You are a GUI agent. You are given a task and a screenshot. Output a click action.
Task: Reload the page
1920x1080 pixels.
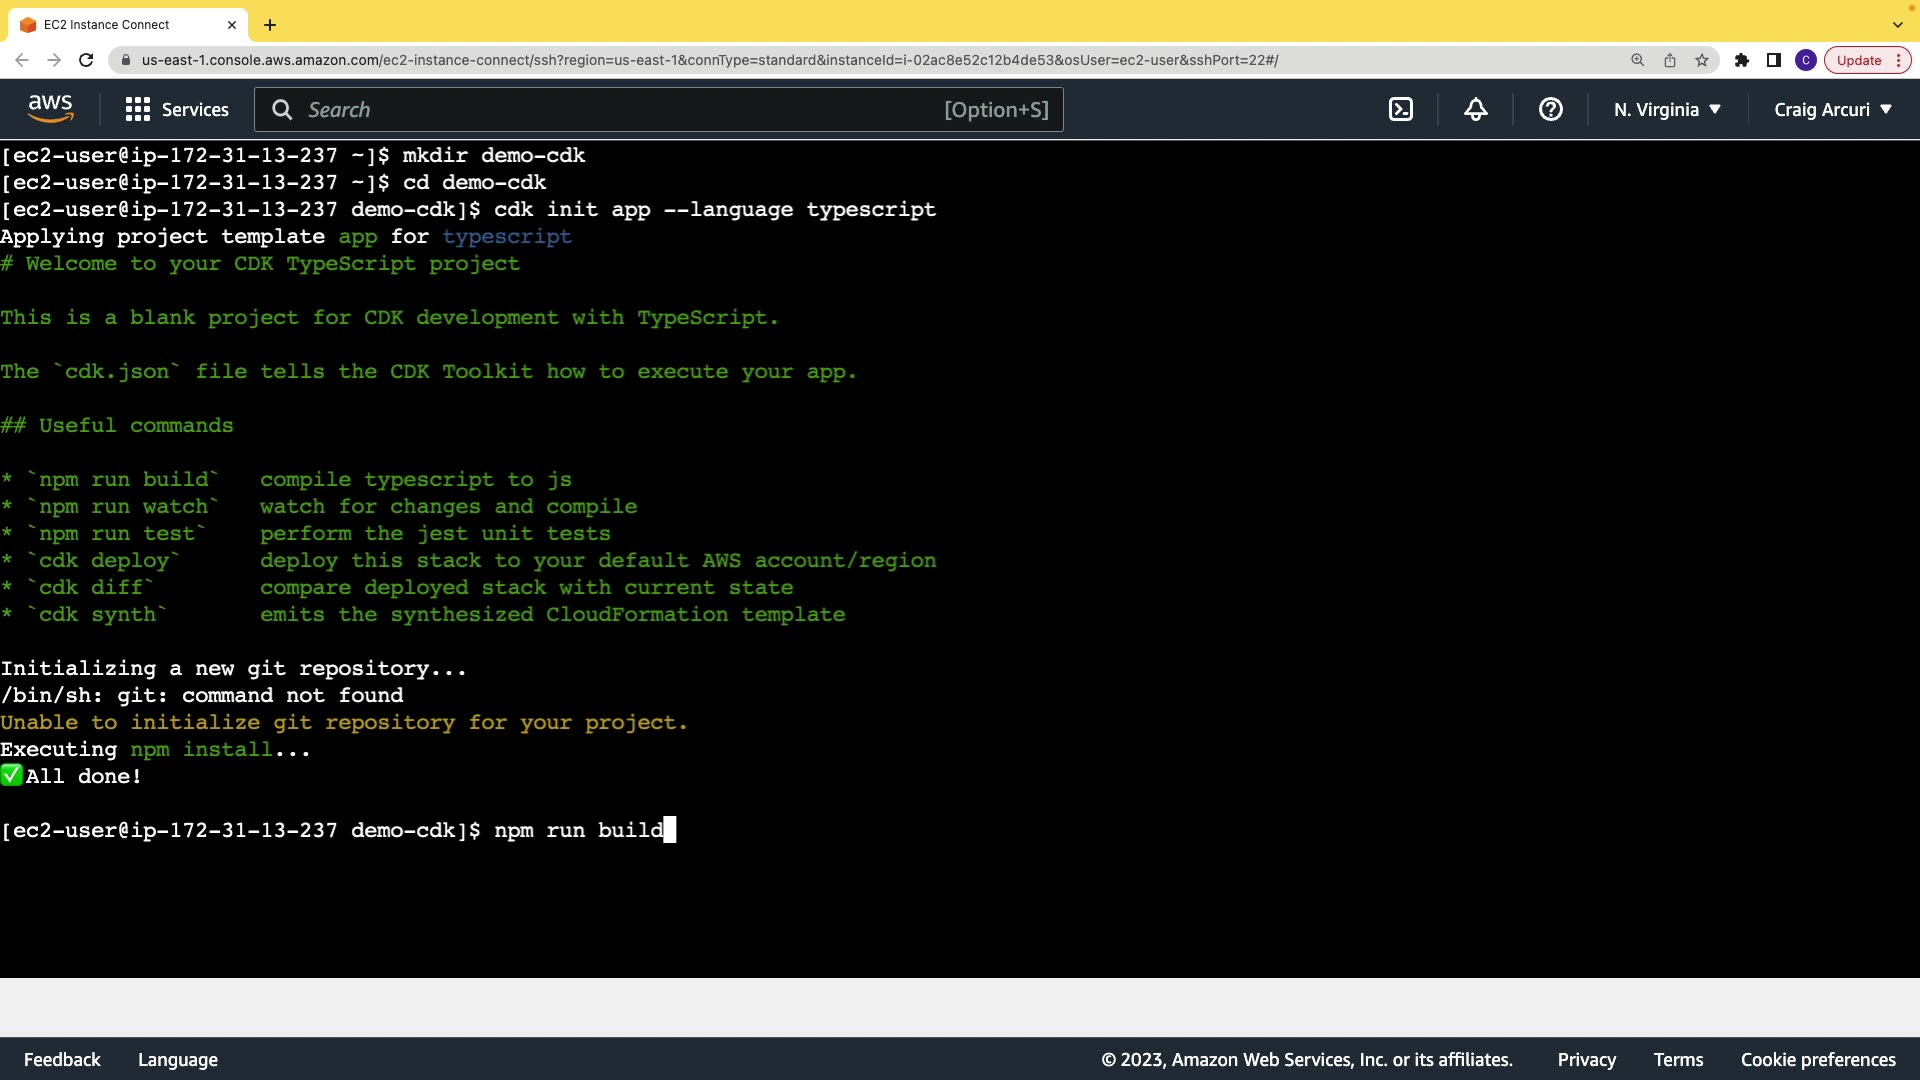(86, 60)
